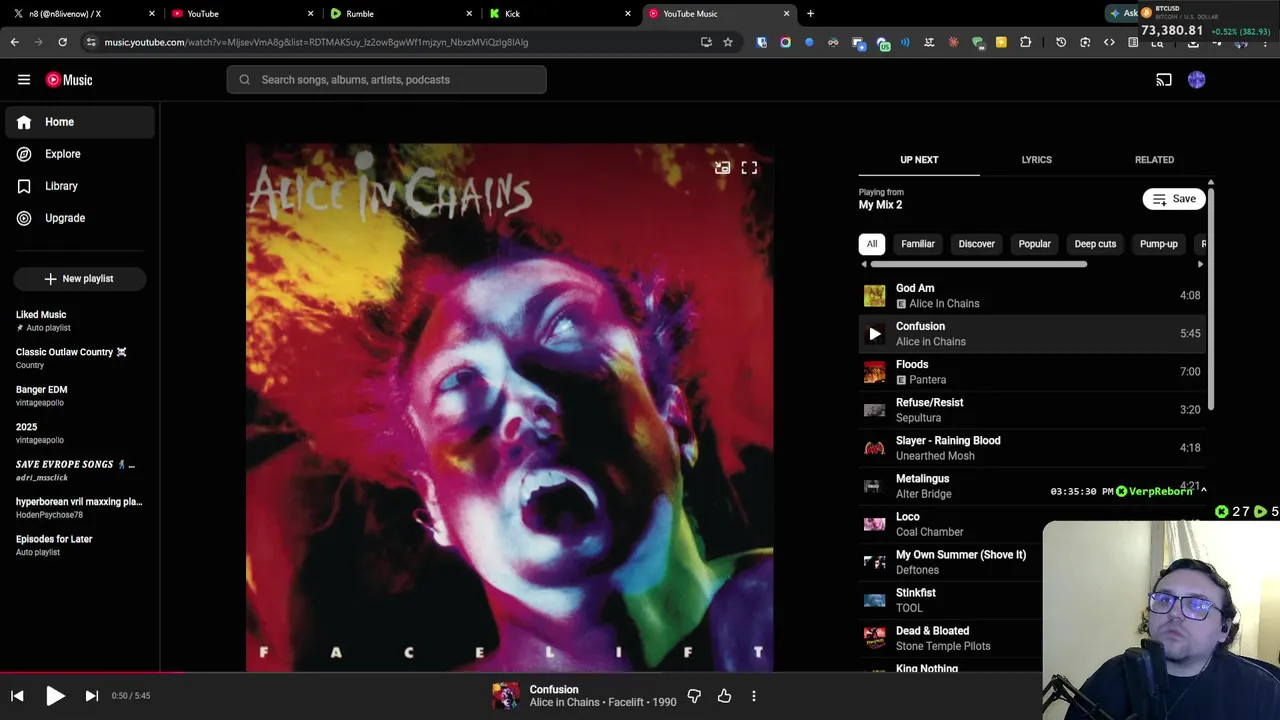This screenshot has width=1280, height=720.
Task: Open Liked Music playlist
Action: 80,321
